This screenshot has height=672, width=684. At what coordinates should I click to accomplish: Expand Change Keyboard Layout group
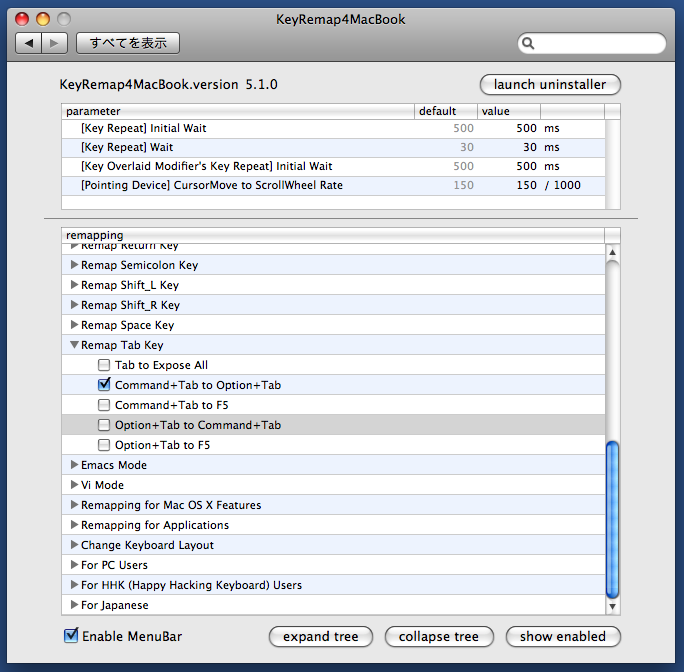[x=74, y=545]
